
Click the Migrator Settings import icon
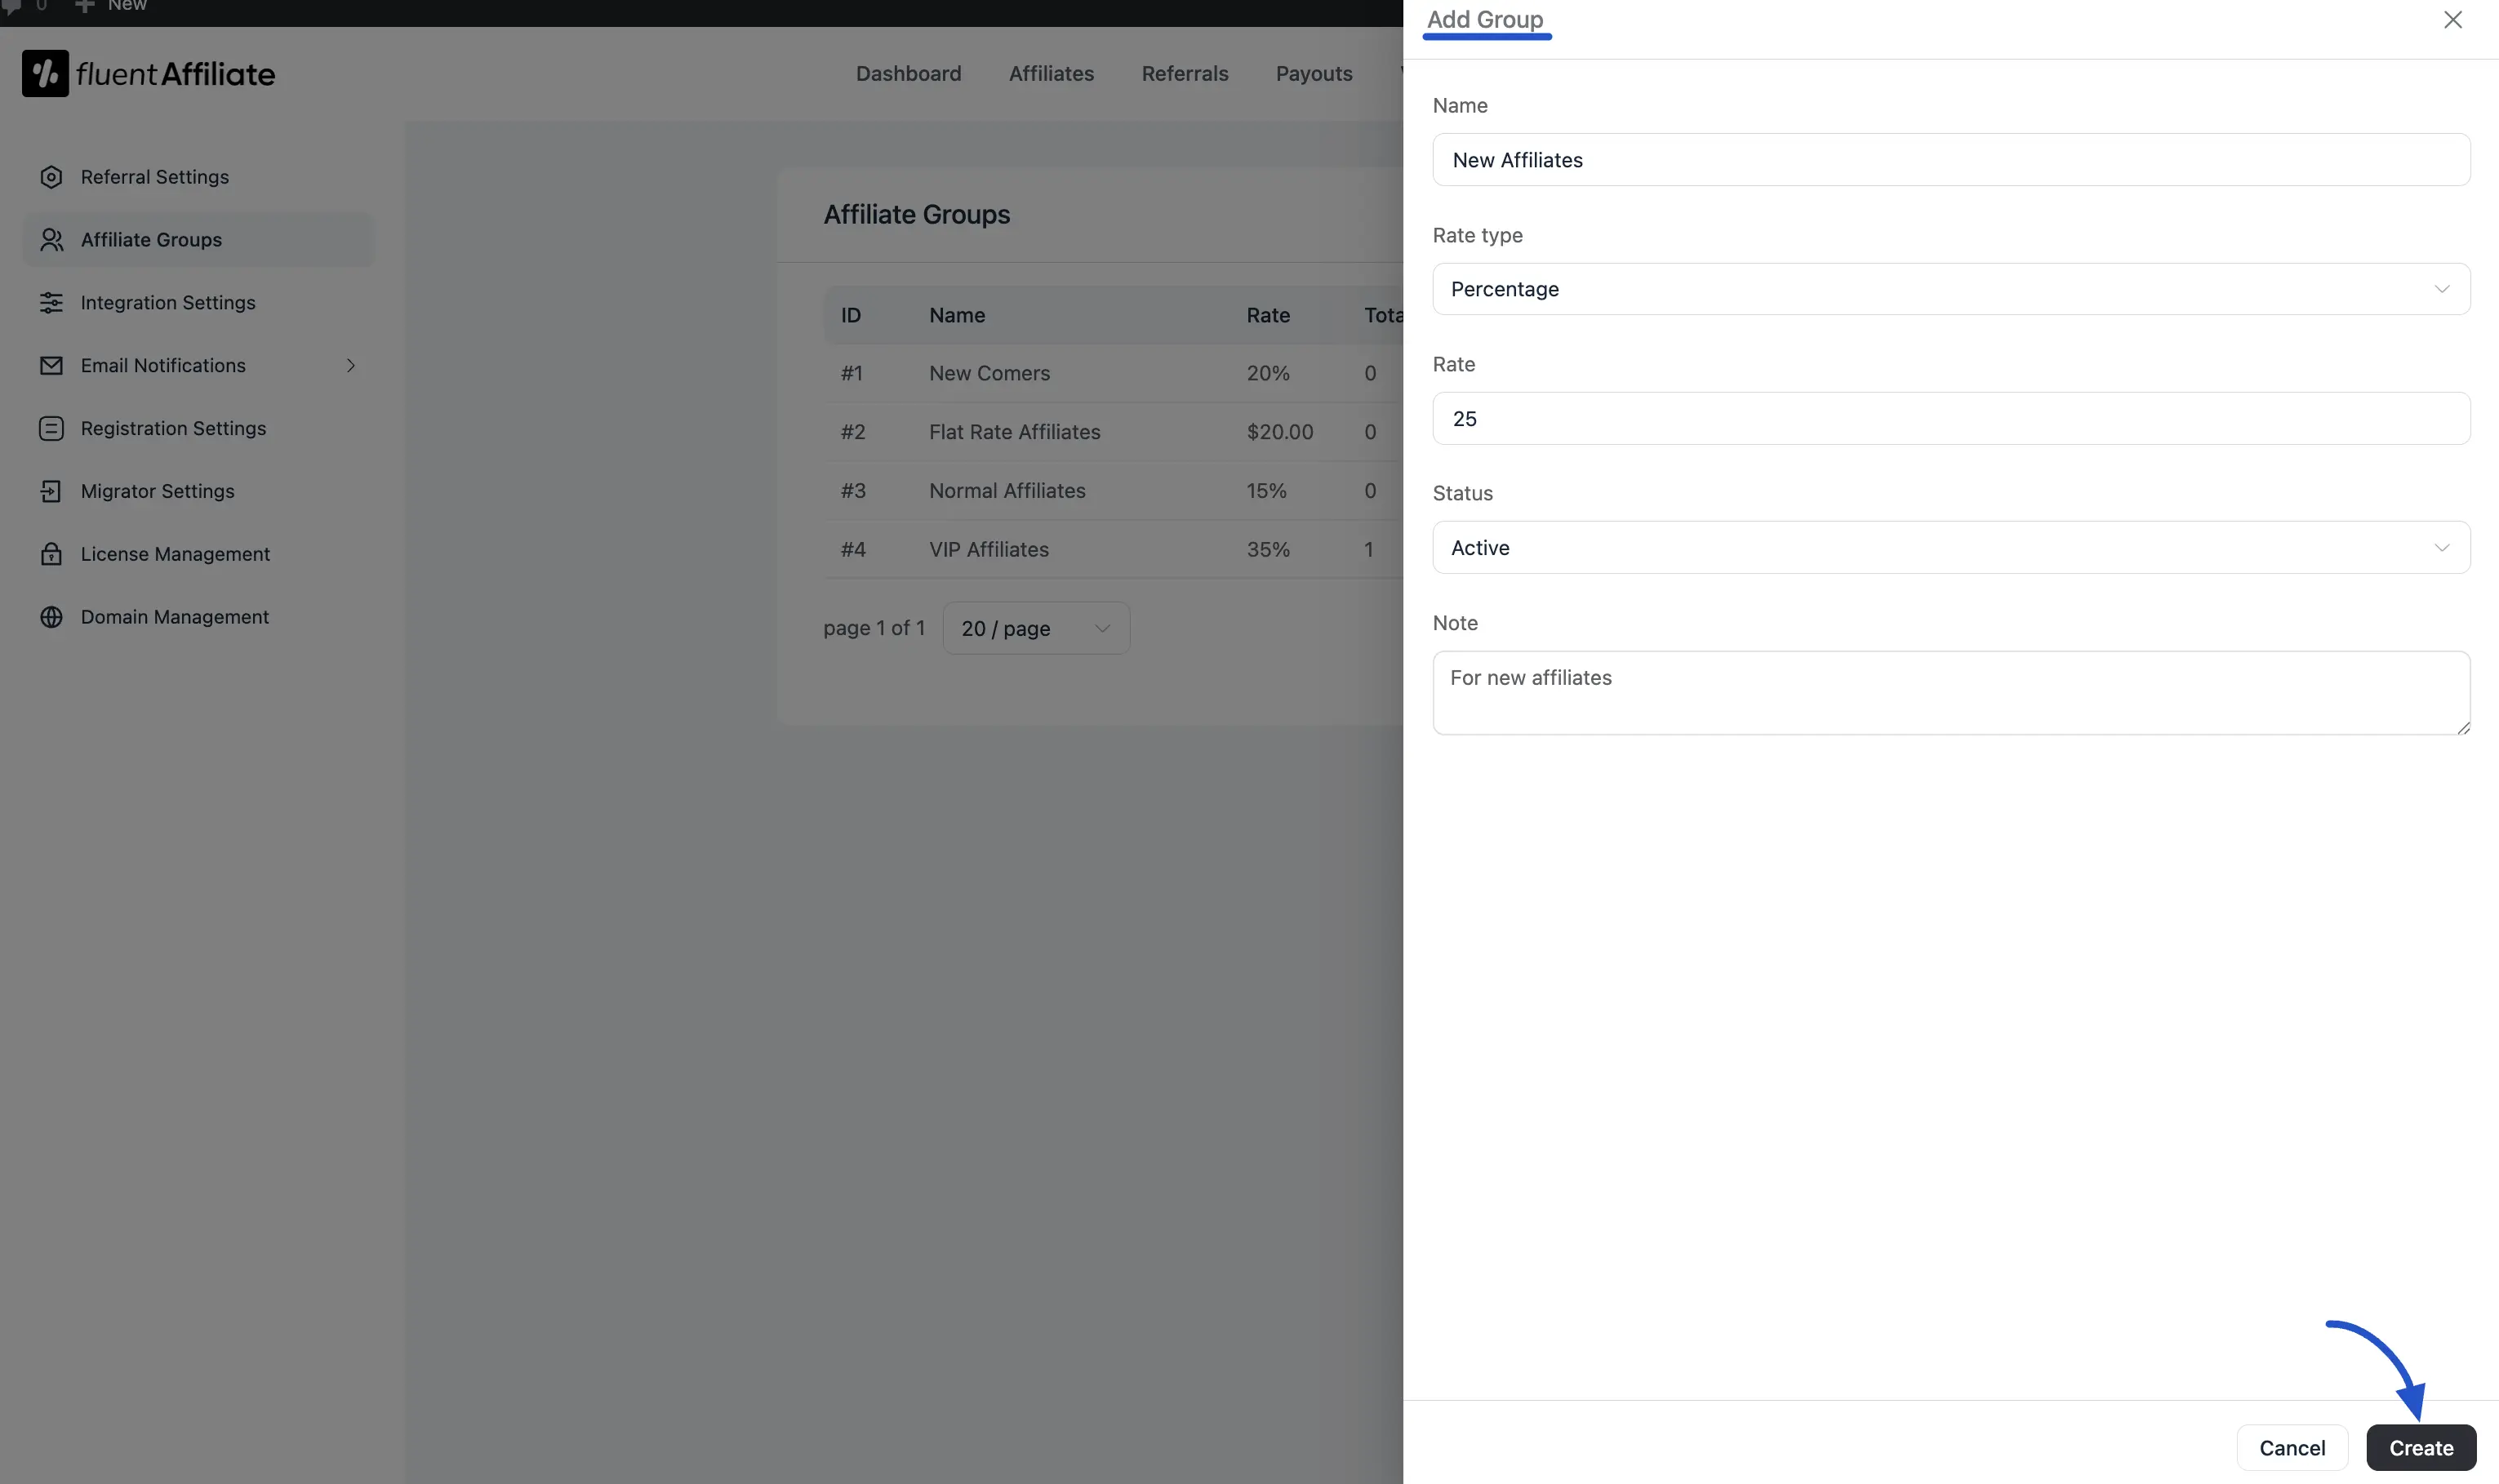51,491
